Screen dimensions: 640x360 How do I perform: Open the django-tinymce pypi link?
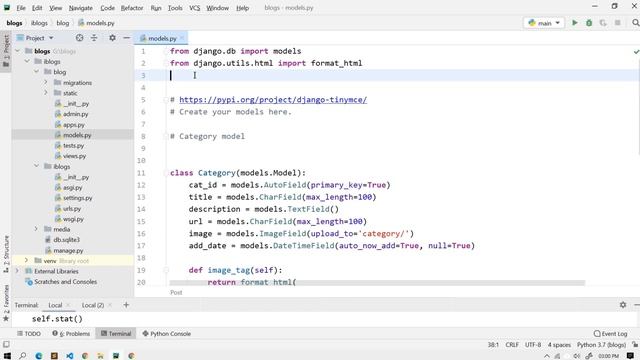point(273,100)
